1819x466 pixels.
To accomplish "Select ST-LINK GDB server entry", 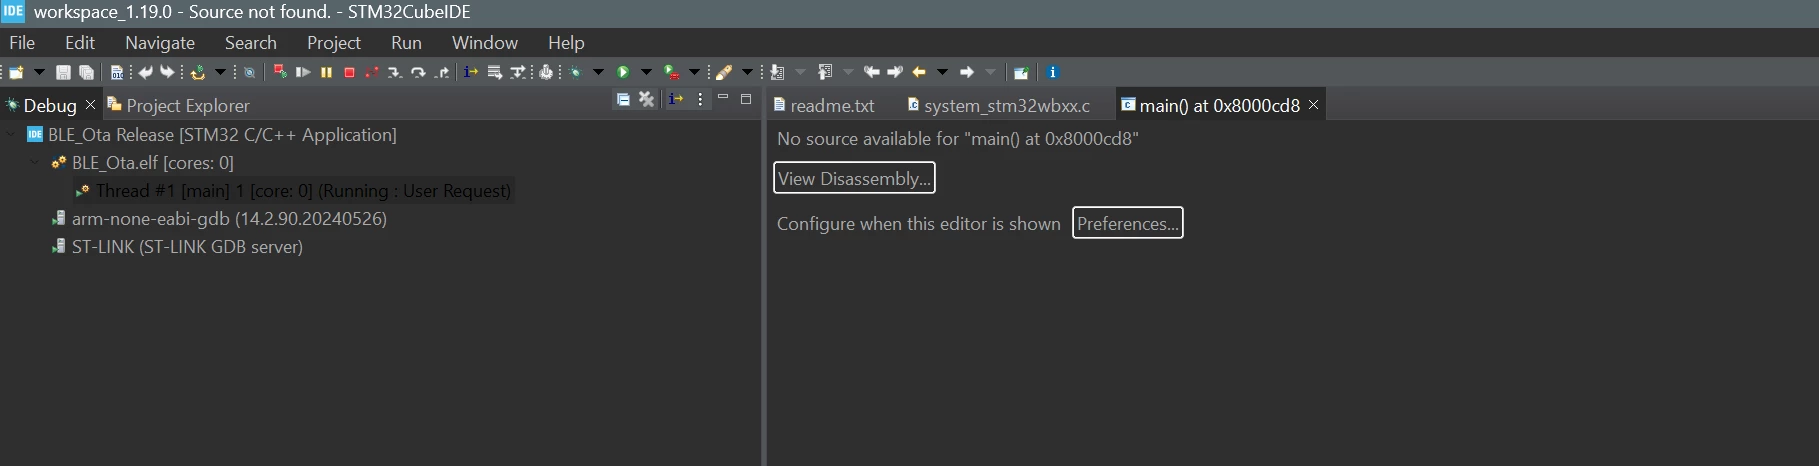I will 177,246.
